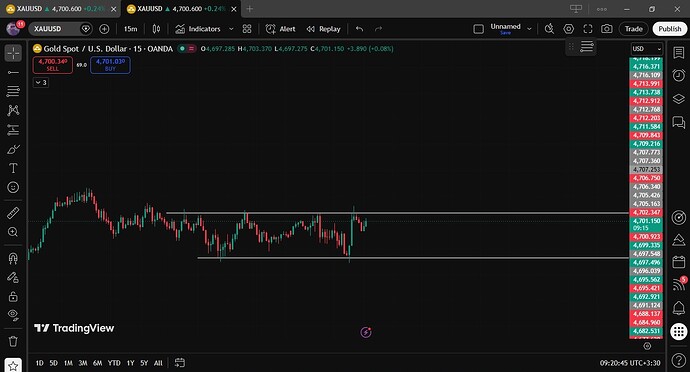Screen dimensions: 690x372
Task: Change the 15m time interval
Action: point(130,29)
